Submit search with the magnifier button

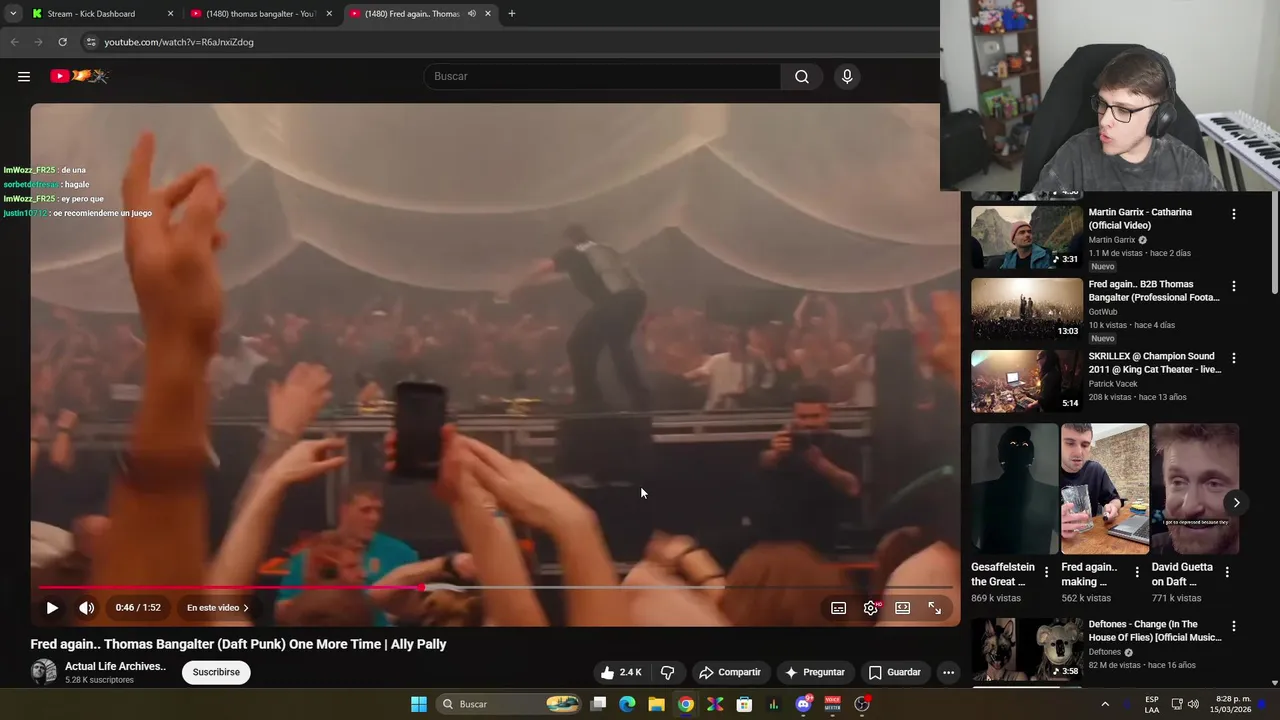pyautogui.click(x=802, y=76)
